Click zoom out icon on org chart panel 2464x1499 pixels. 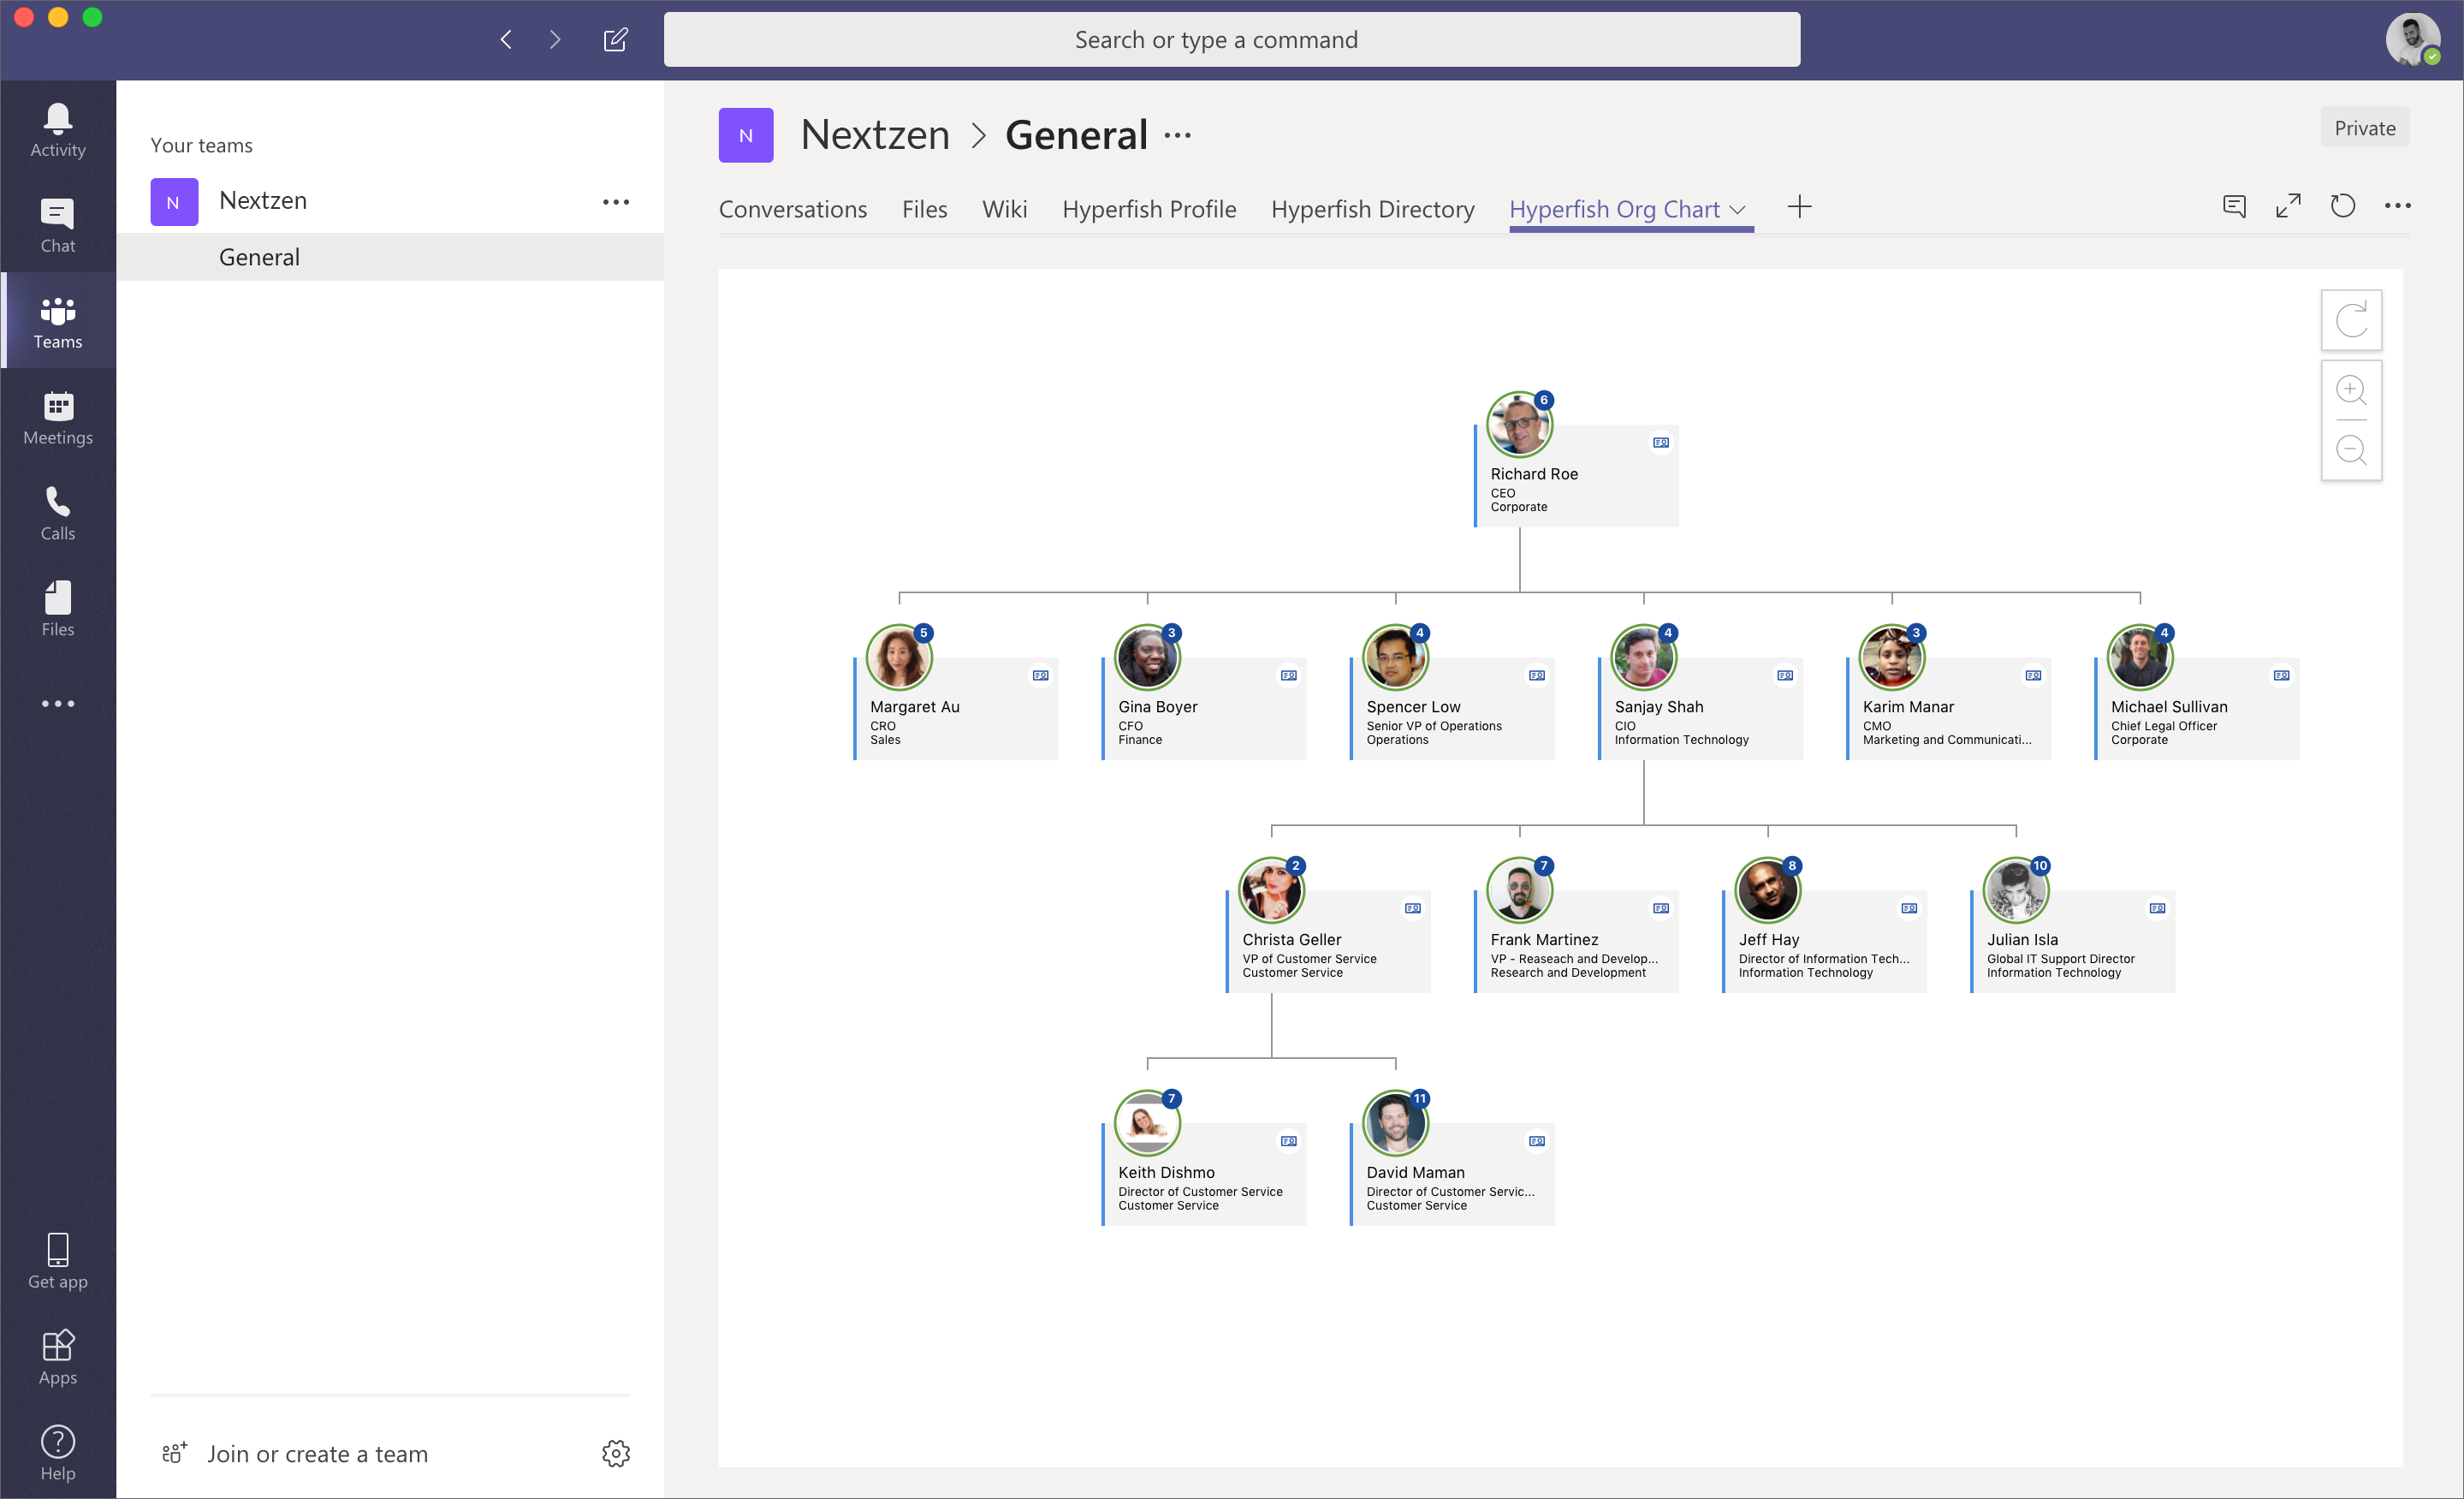(2349, 449)
